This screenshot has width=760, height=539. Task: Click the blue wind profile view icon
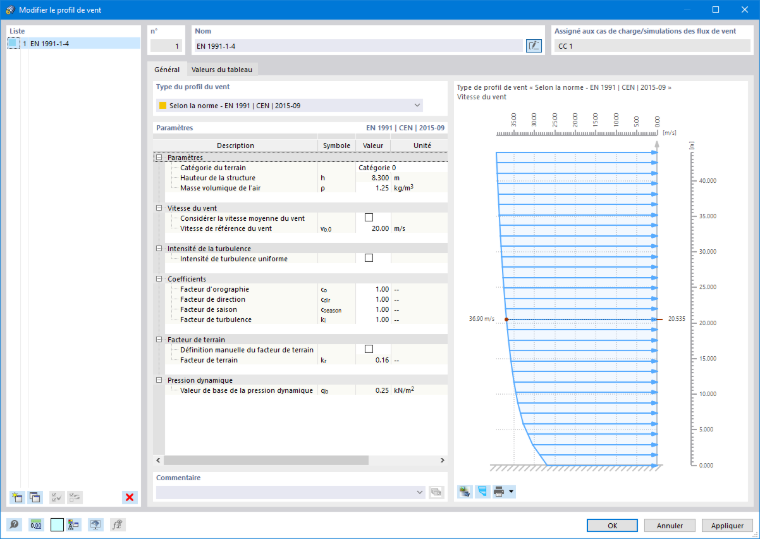(x=482, y=491)
